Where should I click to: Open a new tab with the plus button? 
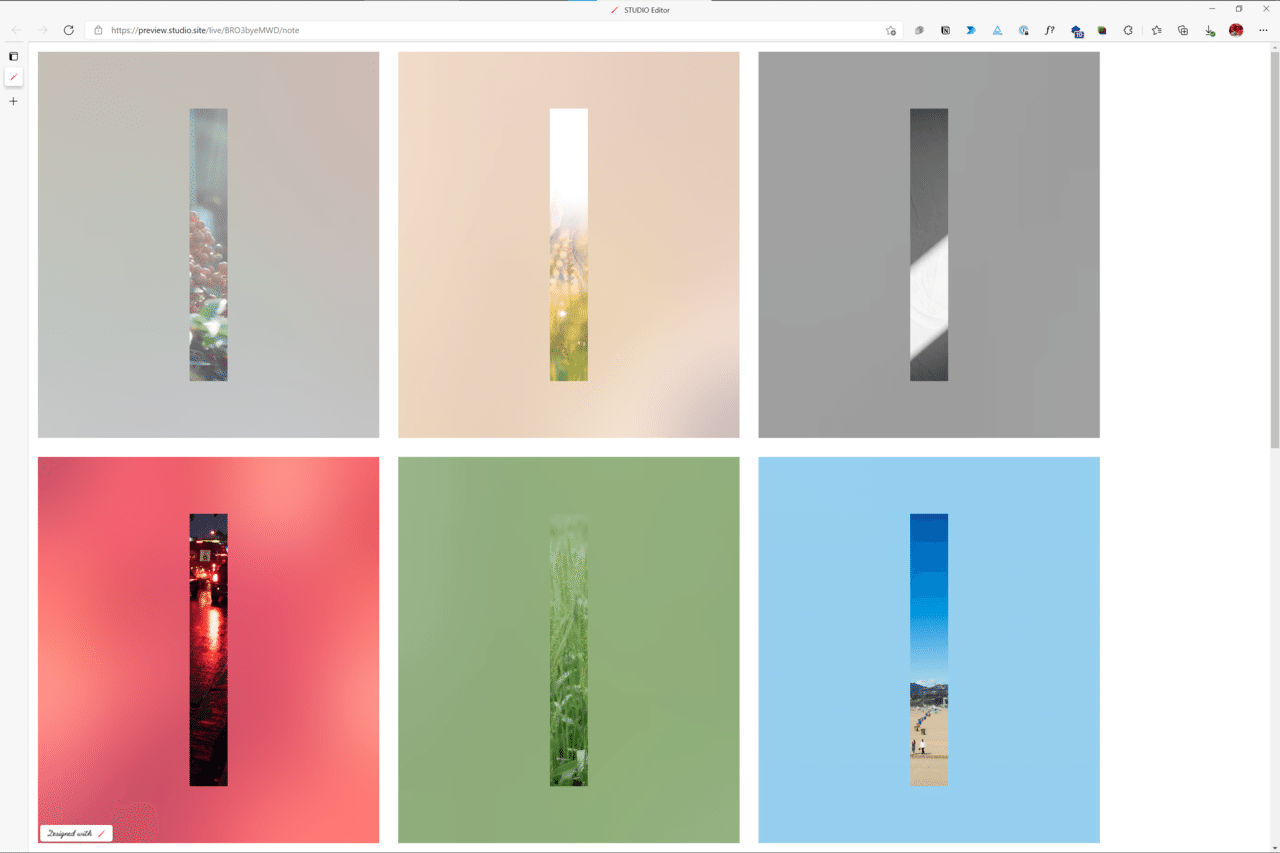click(x=13, y=101)
